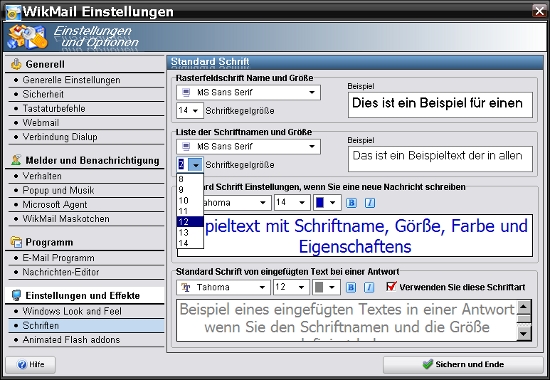Toggle bold for new message font
The height and width of the screenshot is (380, 550).
(x=351, y=203)
